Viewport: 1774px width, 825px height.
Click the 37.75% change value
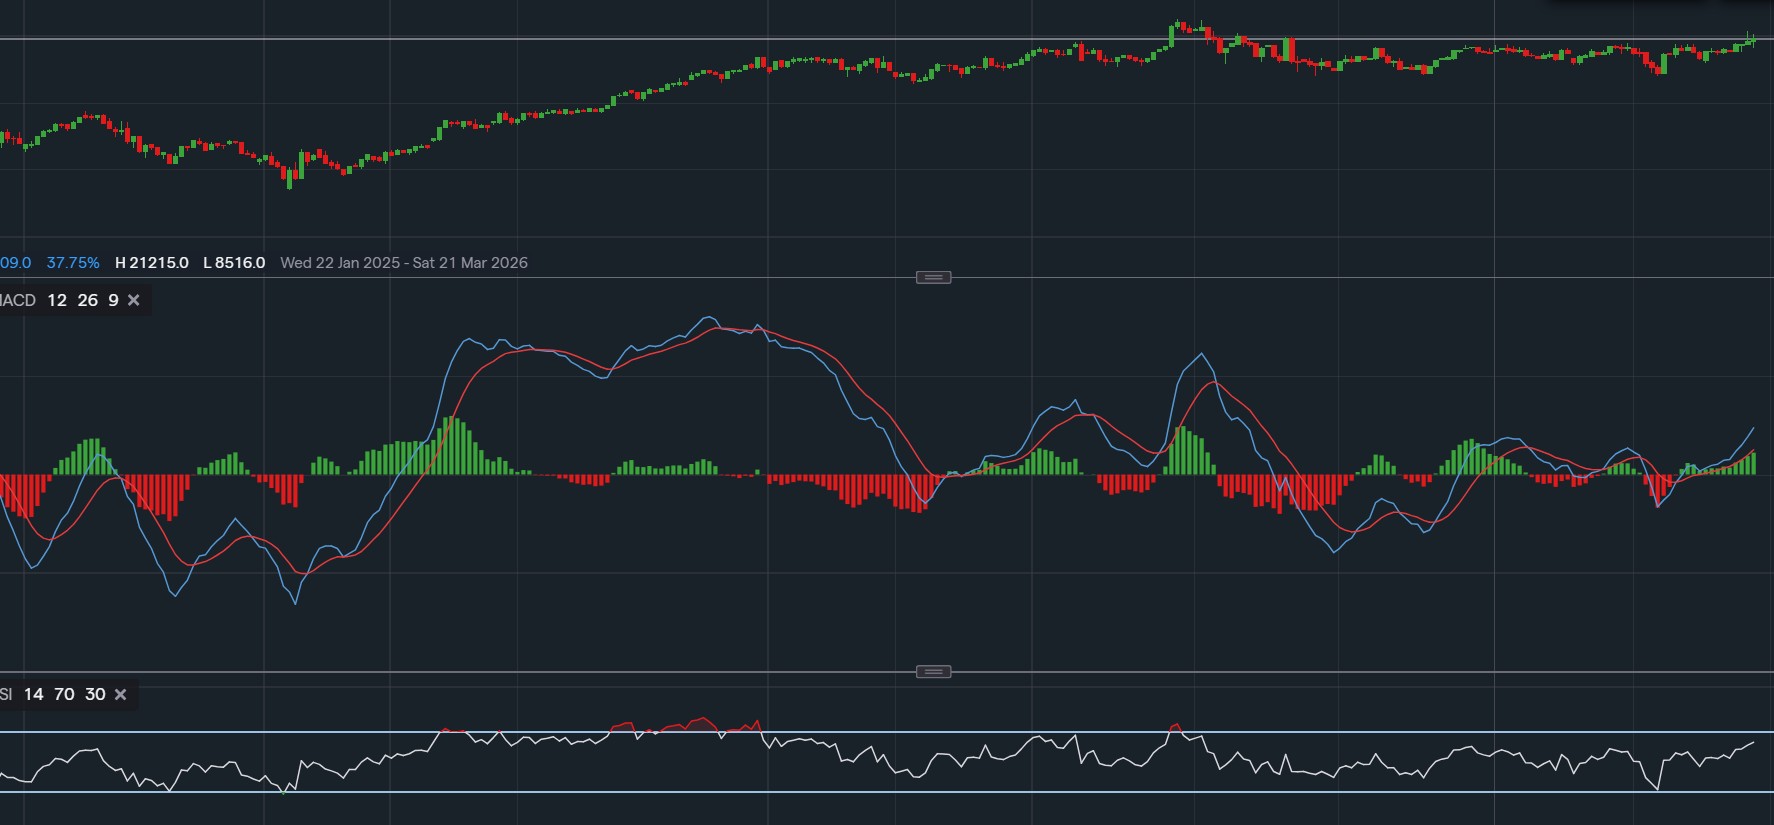73,263
